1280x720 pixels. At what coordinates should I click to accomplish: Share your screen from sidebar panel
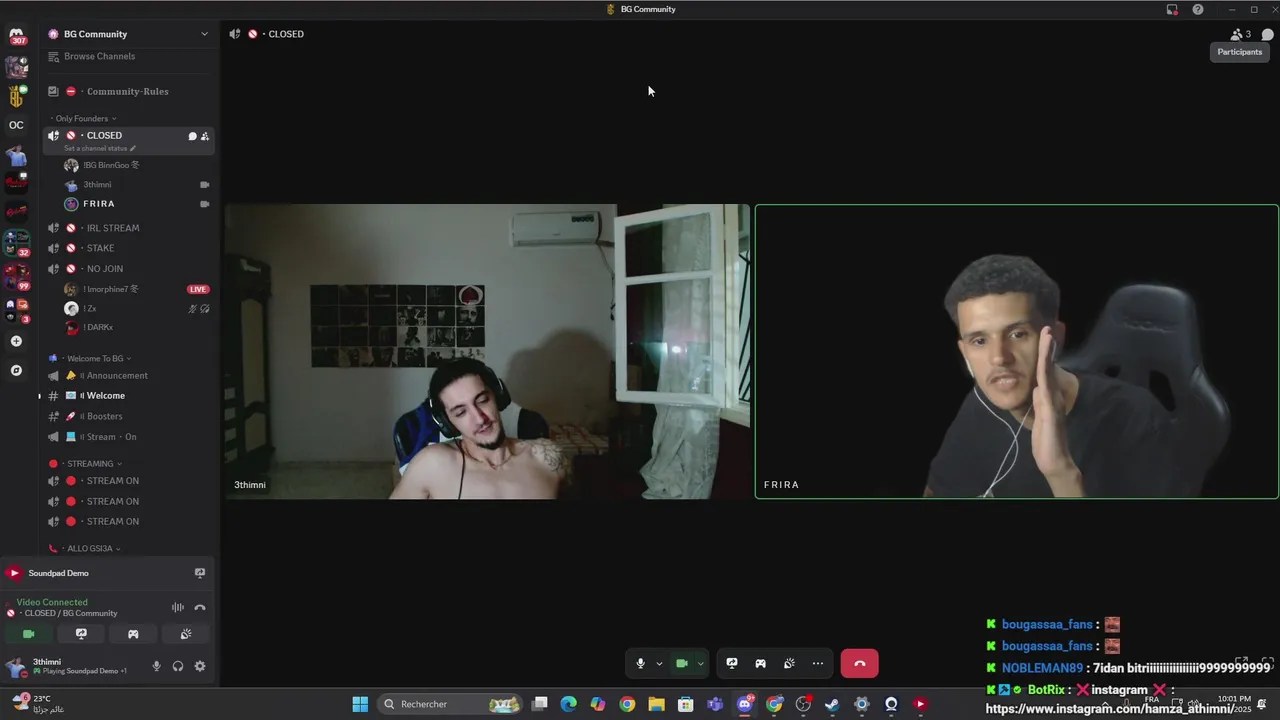[x=81, y=634]
